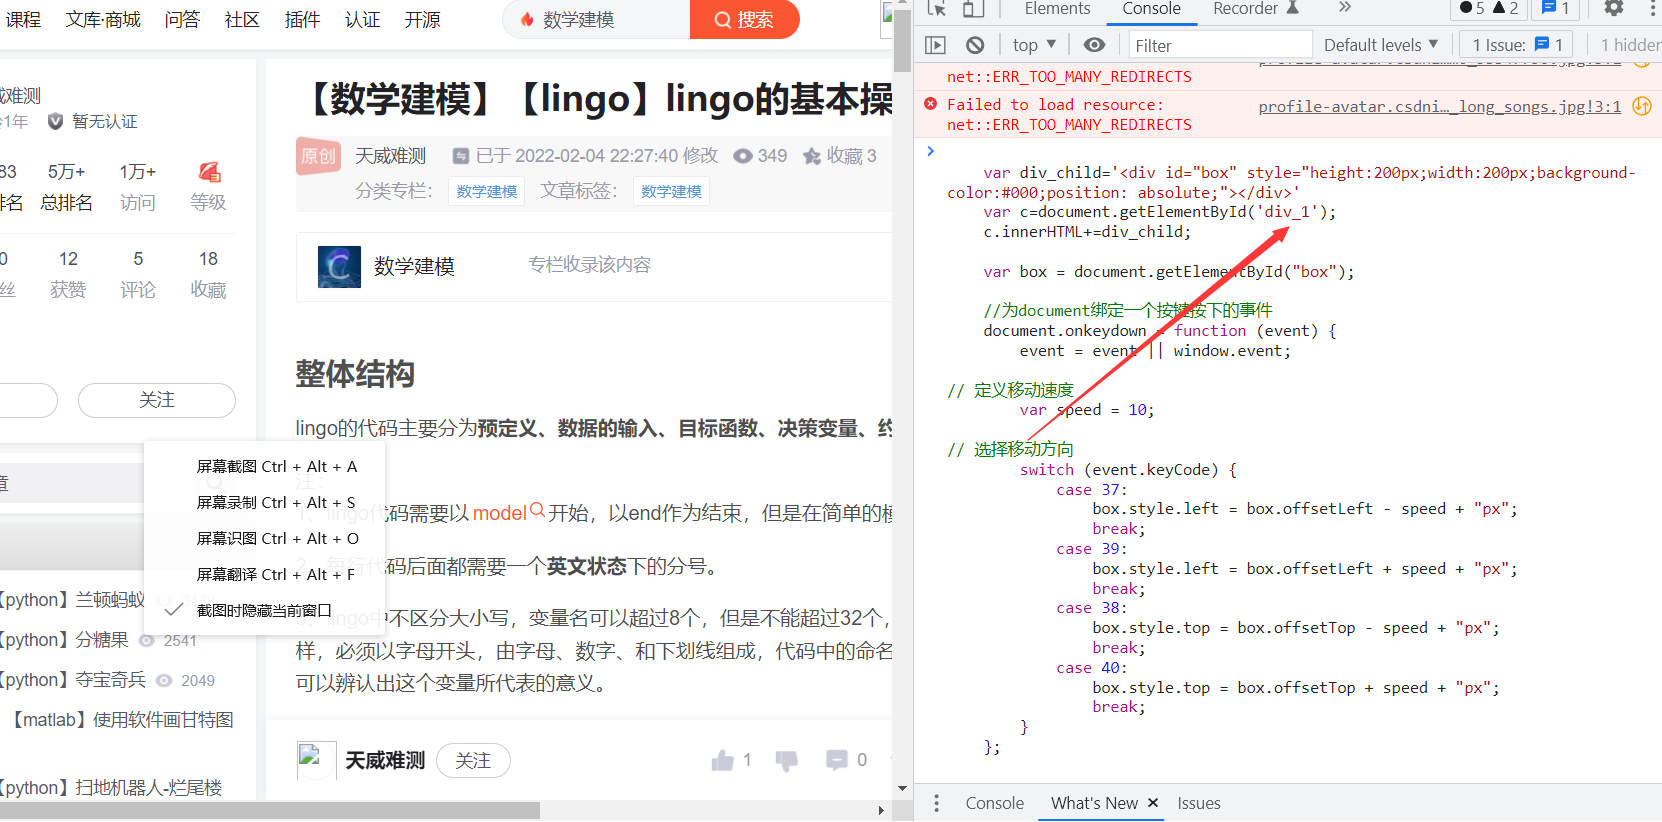Viewport: 1662px width, 822px height.
Task: Click the 等级 level badge icon
Action: [x=209, y=172]
